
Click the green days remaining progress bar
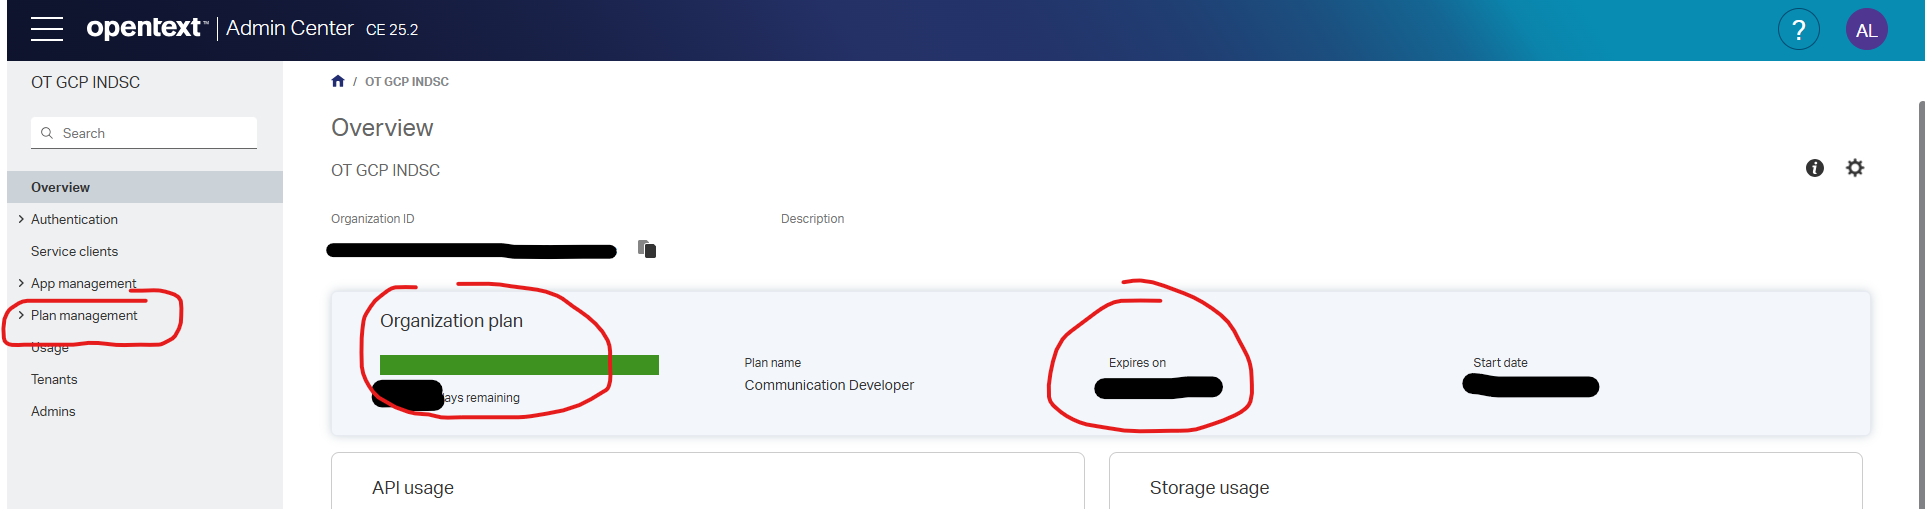[x=519, y=365]
